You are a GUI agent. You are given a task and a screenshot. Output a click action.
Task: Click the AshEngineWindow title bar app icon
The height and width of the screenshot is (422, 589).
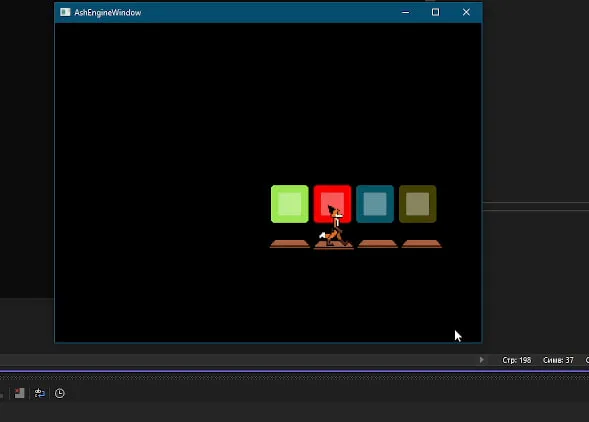pyautogui.click(x=65, y=12)
